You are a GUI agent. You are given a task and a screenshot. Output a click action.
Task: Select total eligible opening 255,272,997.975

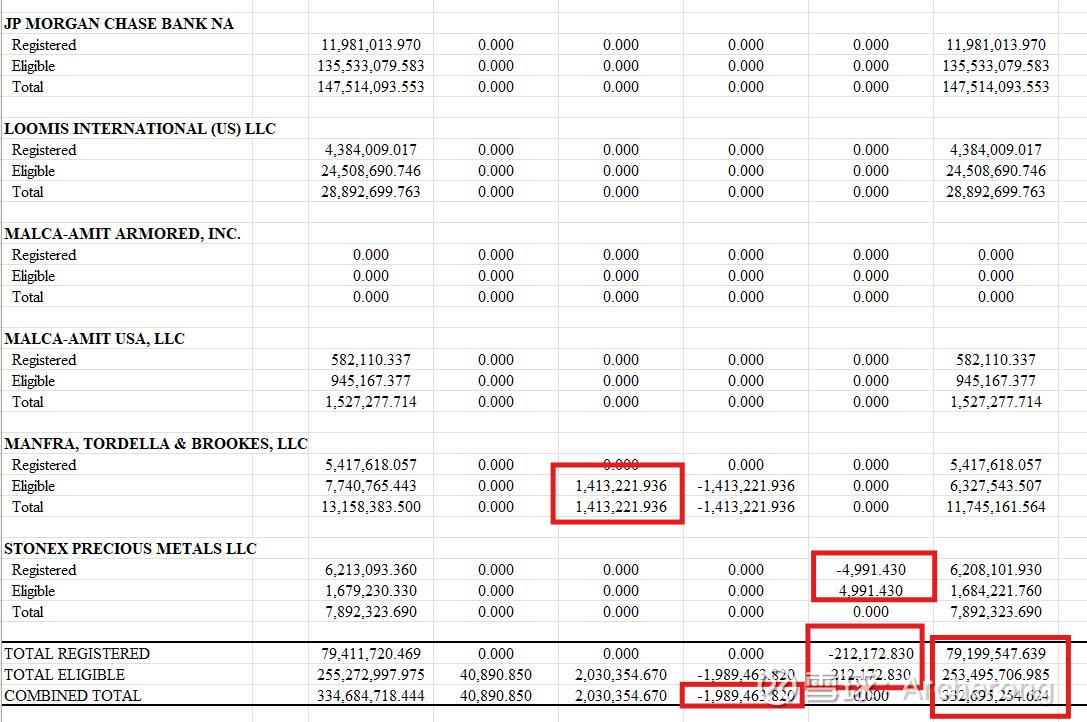tap(371, 675)
